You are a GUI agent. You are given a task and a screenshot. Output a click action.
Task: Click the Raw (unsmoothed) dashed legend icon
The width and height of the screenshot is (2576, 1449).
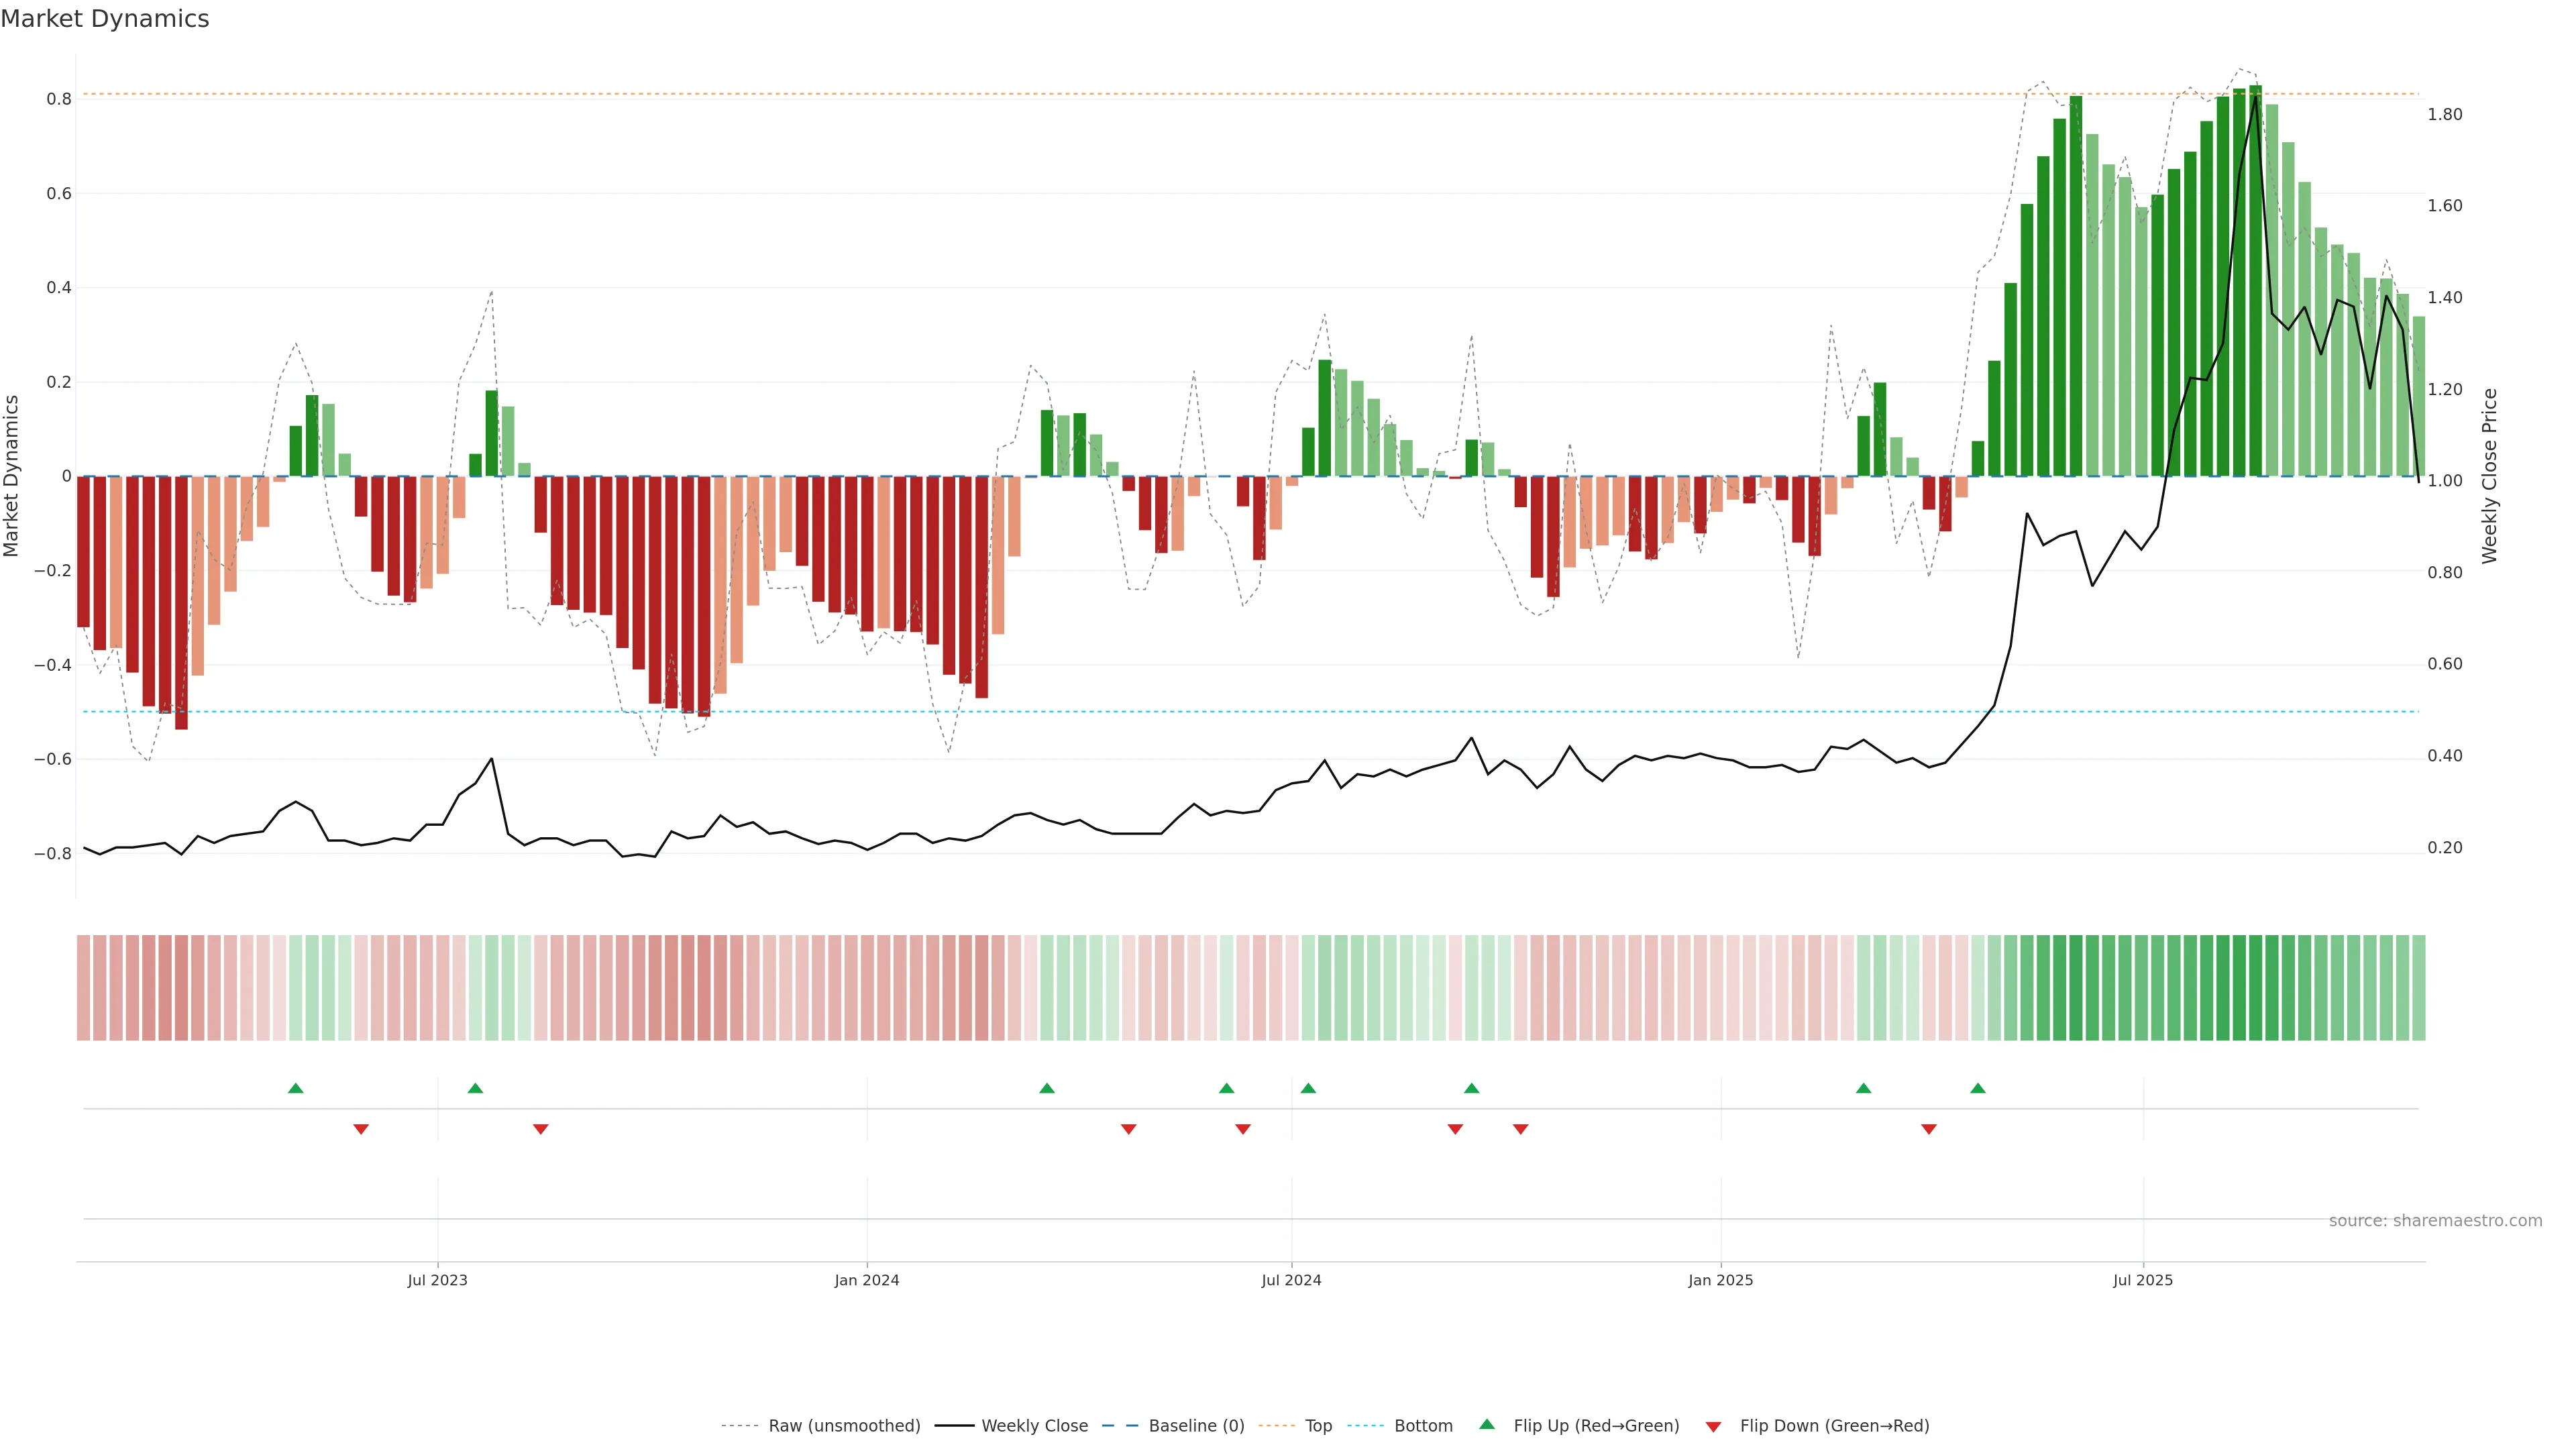[x=740, y=1426]
